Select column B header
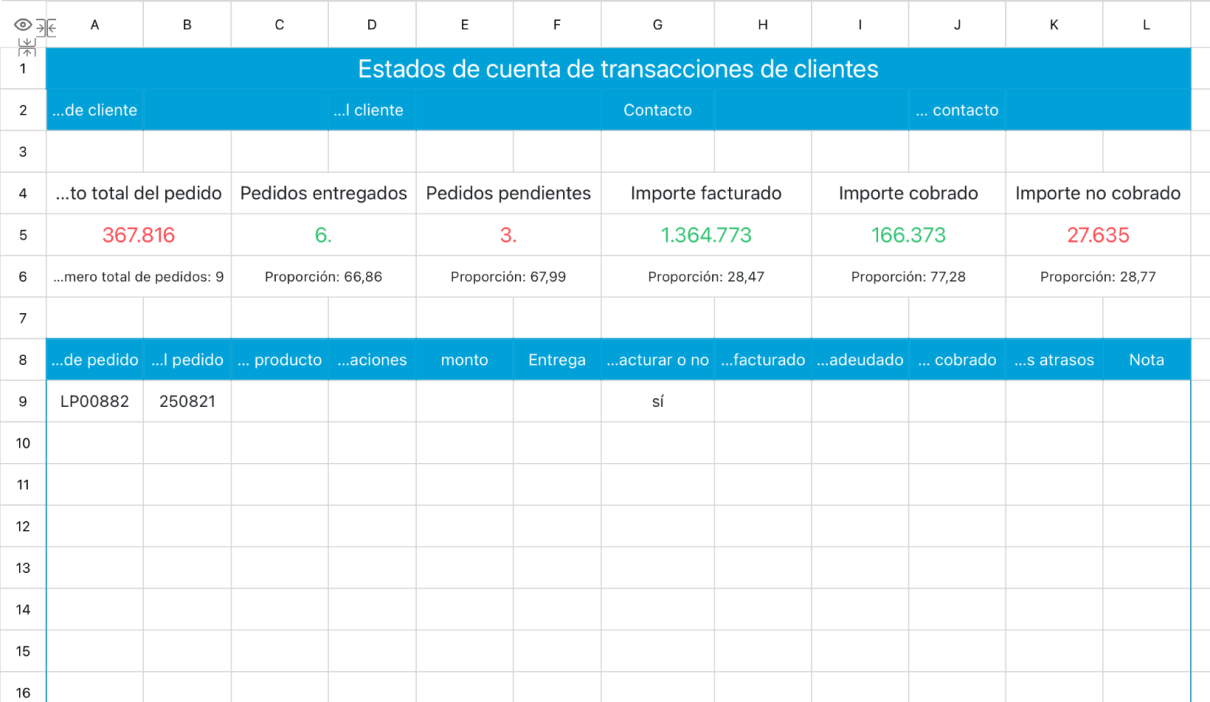Viewport: 1210px width, 702px height. (x=187, y=26)
